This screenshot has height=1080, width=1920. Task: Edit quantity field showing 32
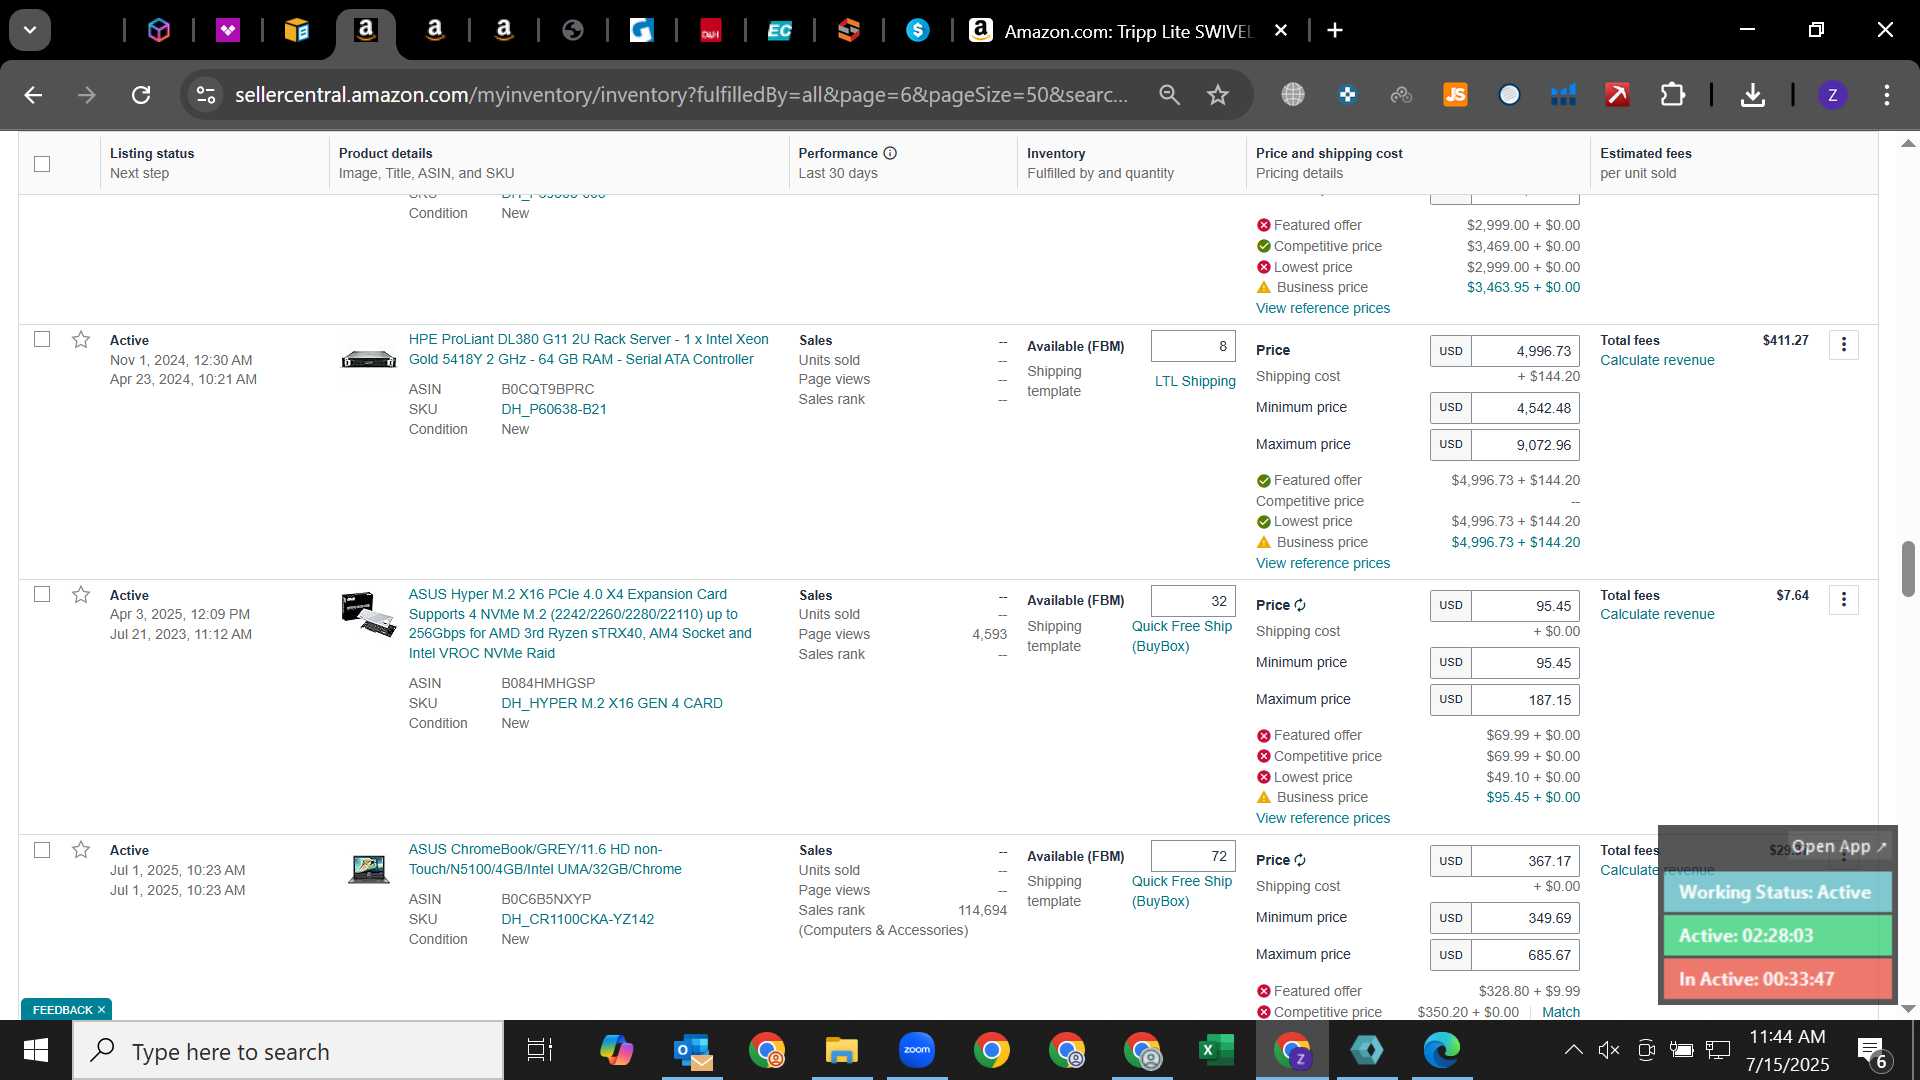(1193, 601)
